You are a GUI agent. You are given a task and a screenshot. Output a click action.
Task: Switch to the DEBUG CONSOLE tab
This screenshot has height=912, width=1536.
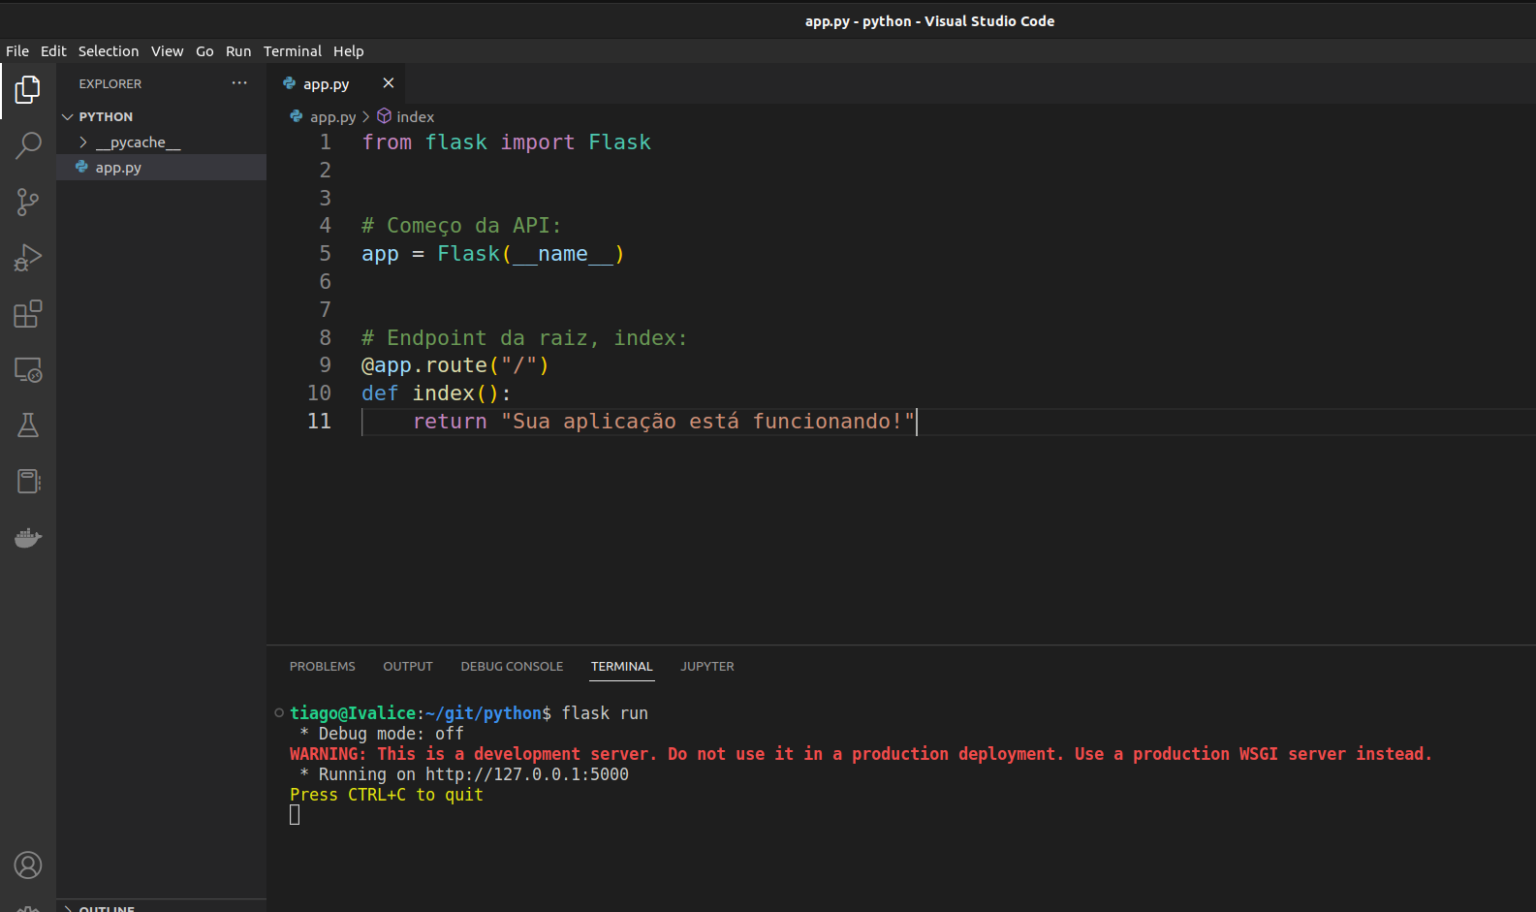click(511, 667)
